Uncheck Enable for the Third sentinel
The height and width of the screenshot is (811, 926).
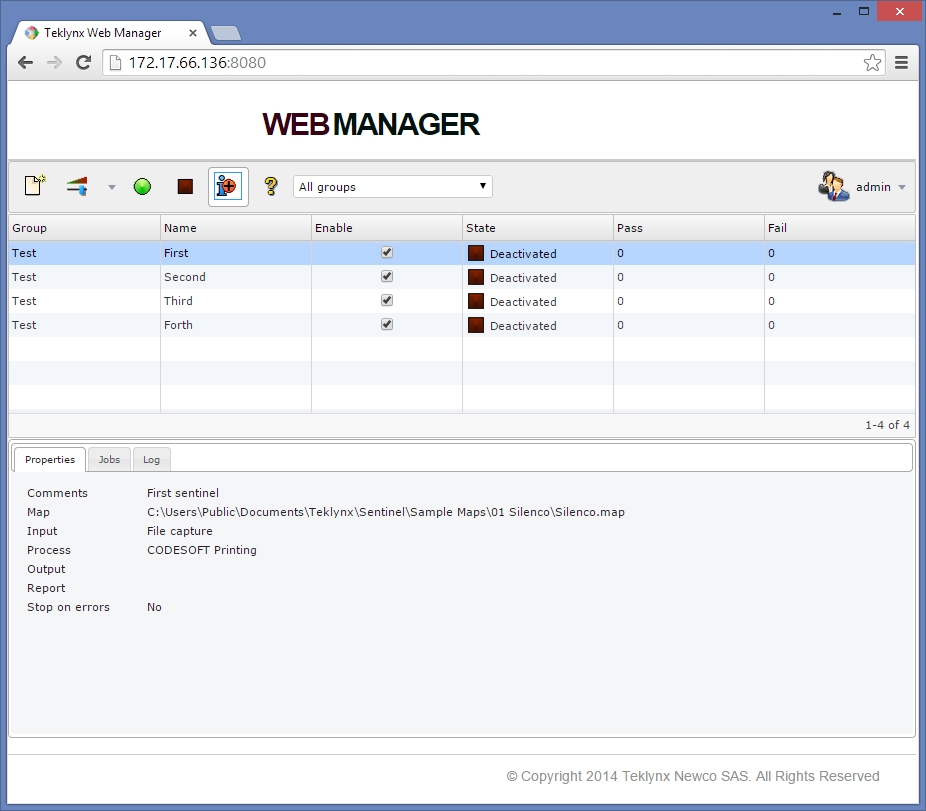[387, 300]
